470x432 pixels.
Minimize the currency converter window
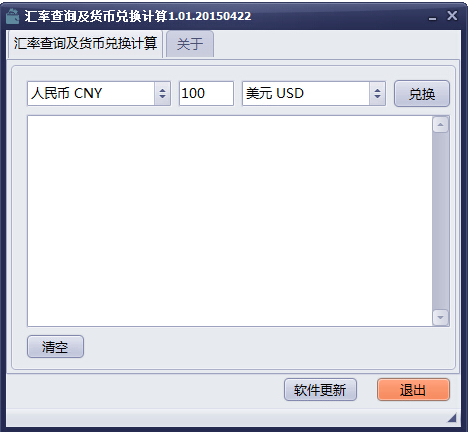(432, 17)
